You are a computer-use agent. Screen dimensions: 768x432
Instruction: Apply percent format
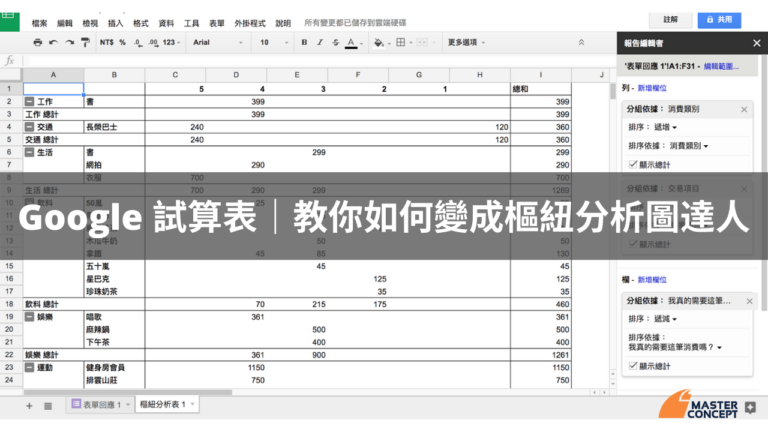click(122, 43)
